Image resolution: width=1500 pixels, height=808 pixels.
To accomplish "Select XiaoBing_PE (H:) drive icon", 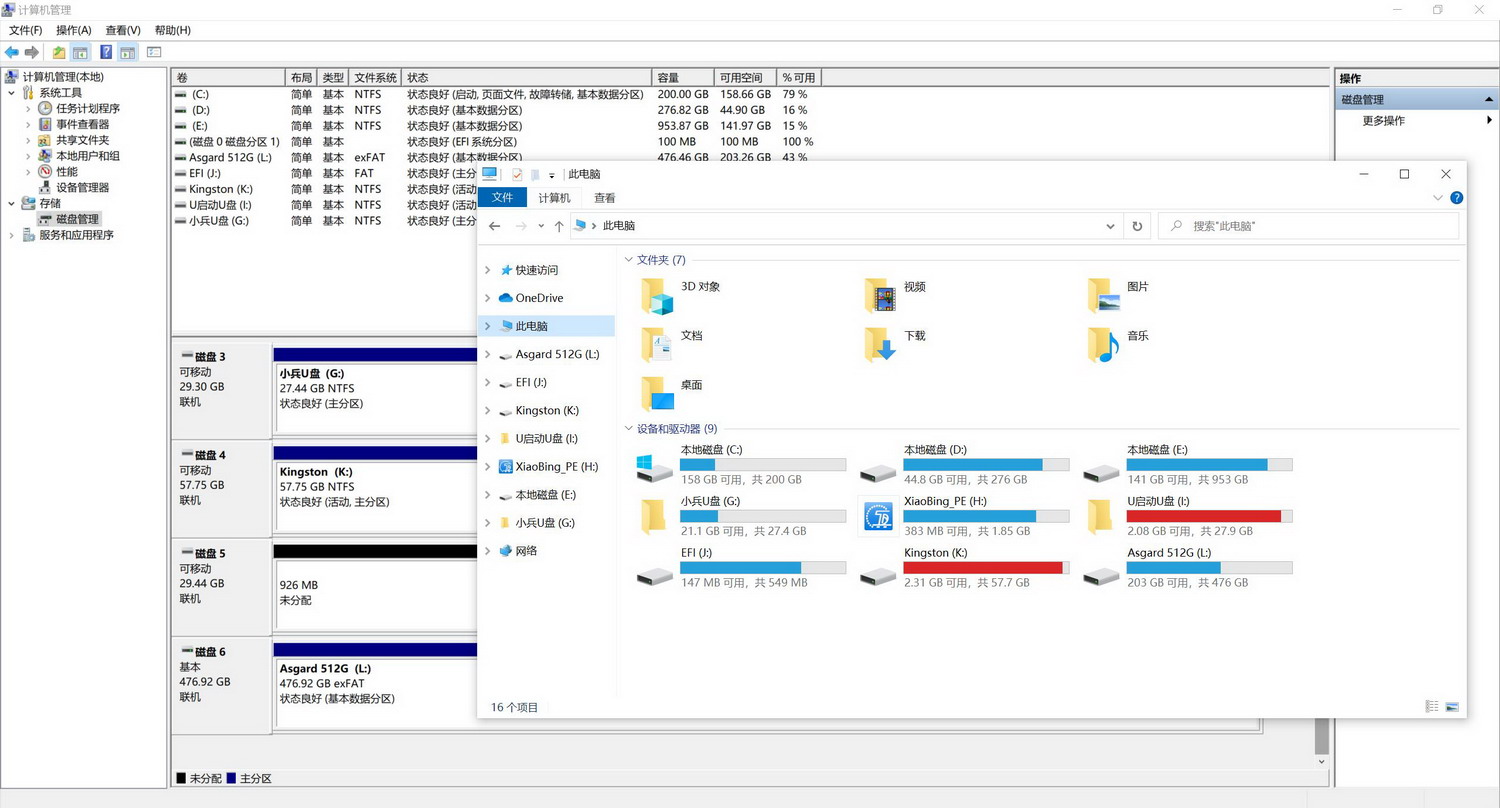I will point(881,516).
